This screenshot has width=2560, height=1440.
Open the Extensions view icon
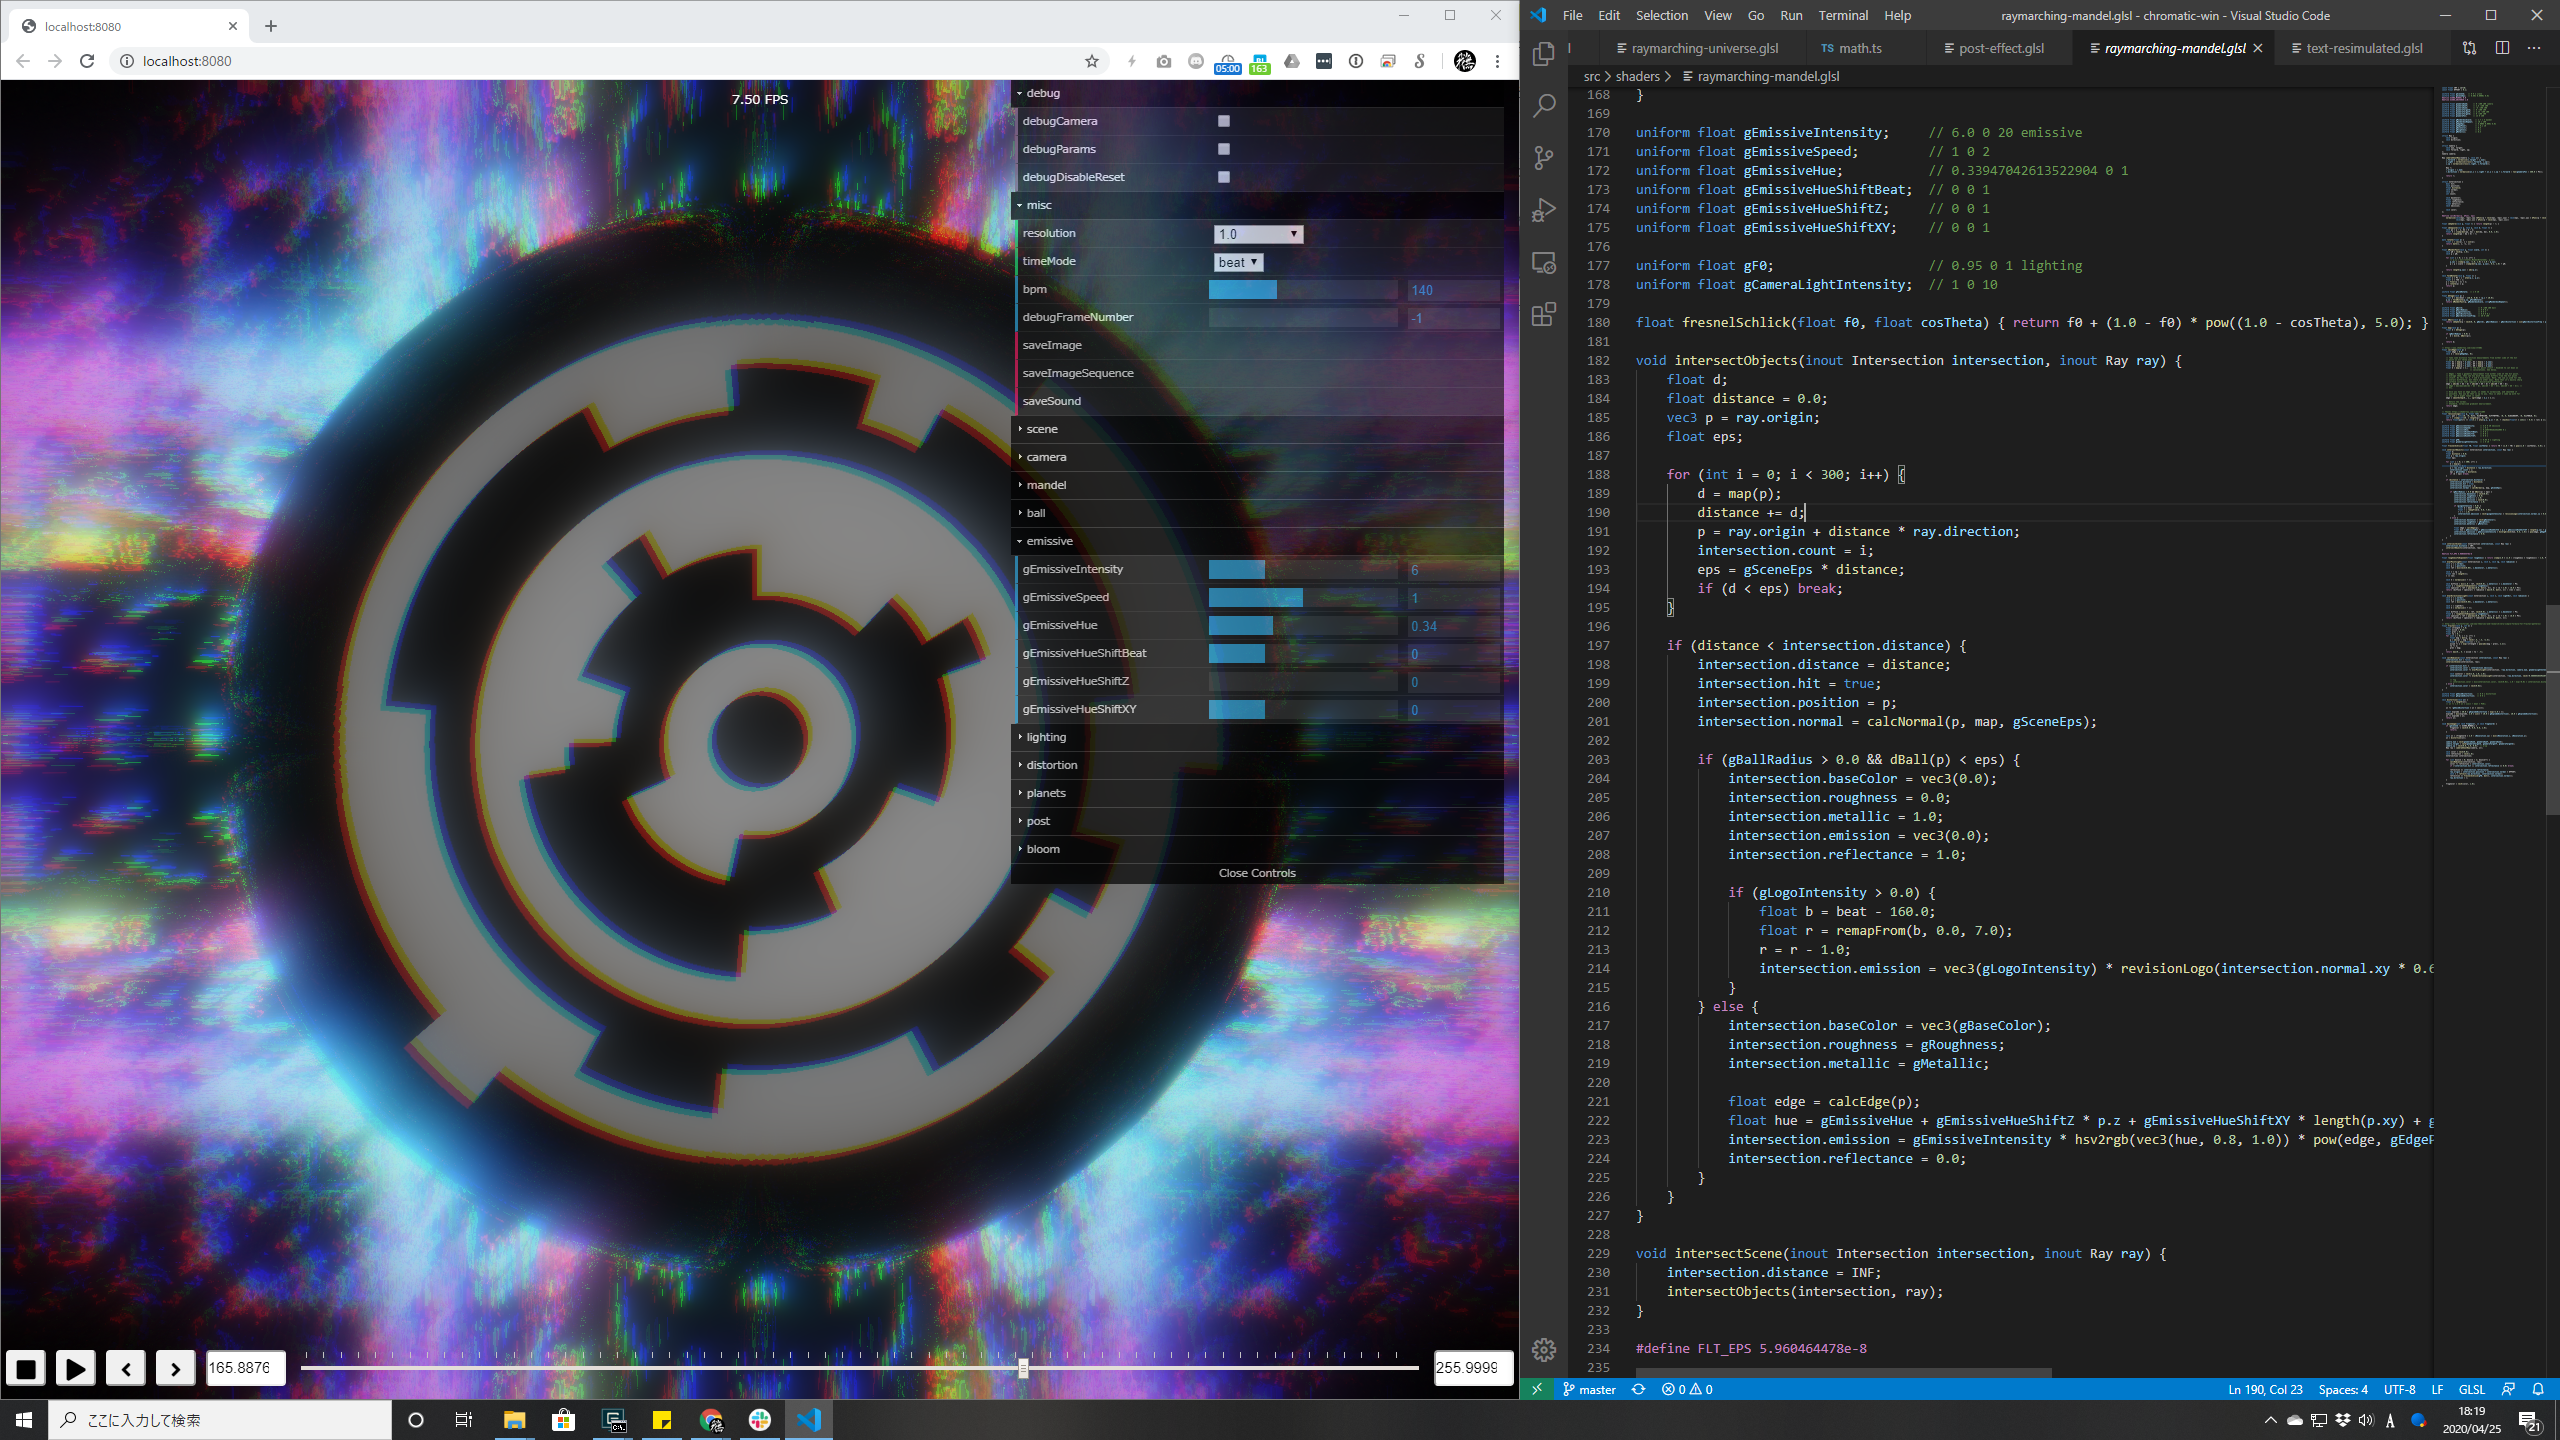click(1544, 315)
